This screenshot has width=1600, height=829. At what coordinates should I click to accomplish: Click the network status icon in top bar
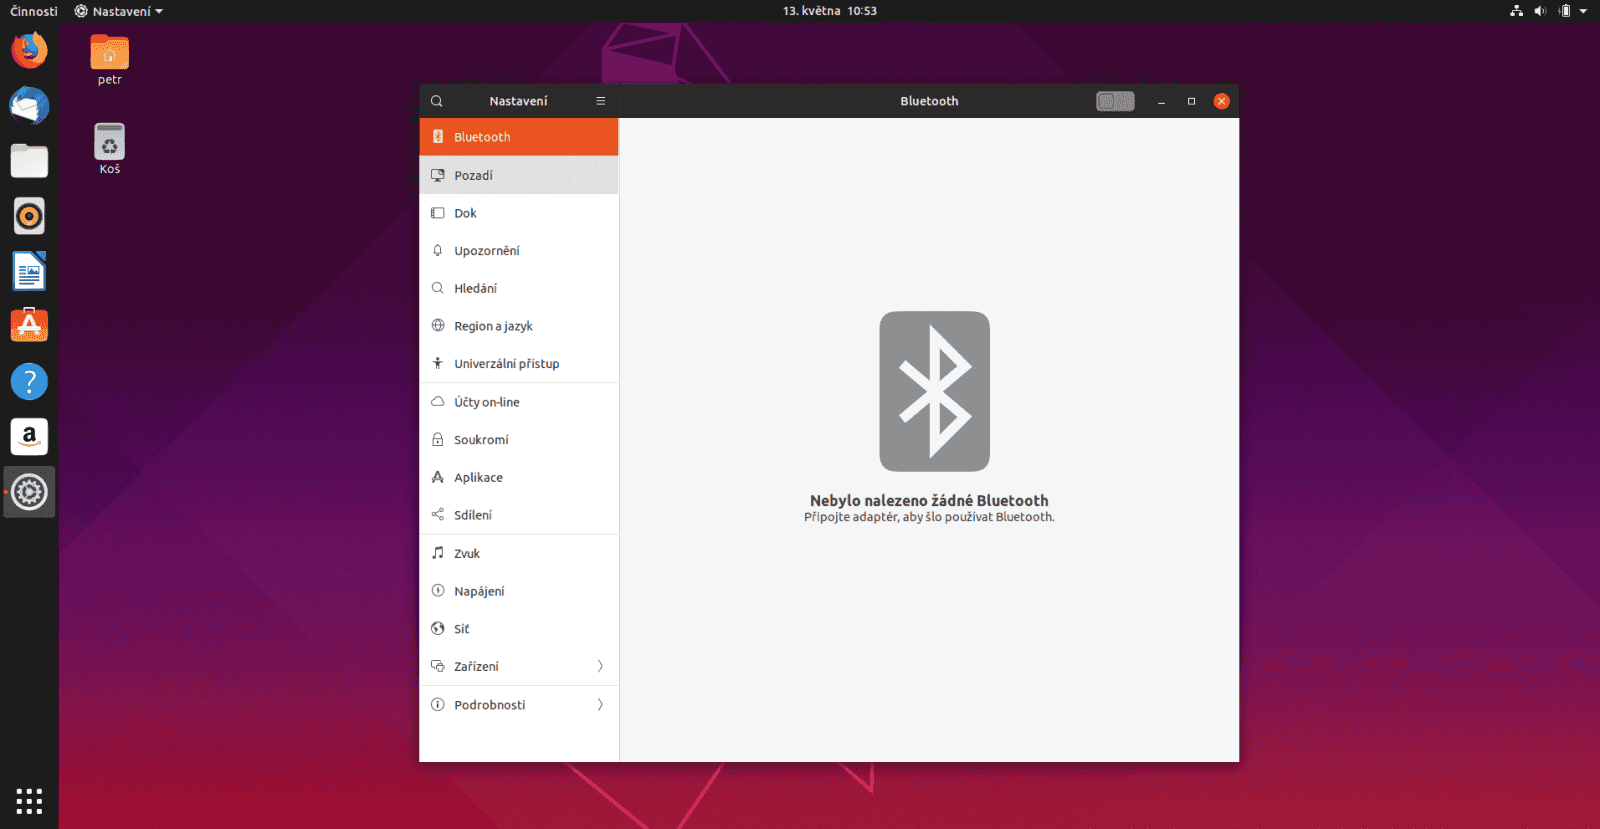1516,11
